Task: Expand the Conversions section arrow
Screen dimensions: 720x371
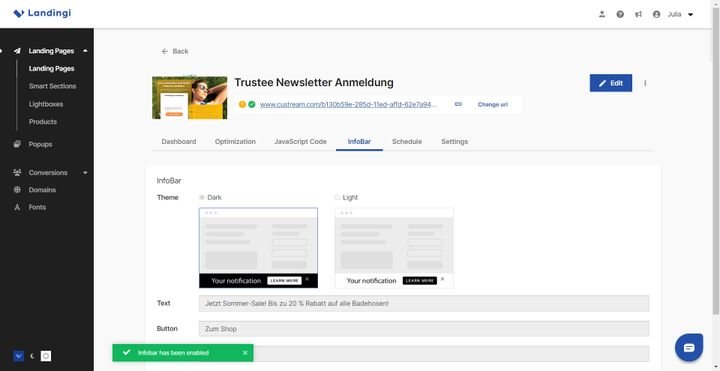Action: [x=85, y=173]
